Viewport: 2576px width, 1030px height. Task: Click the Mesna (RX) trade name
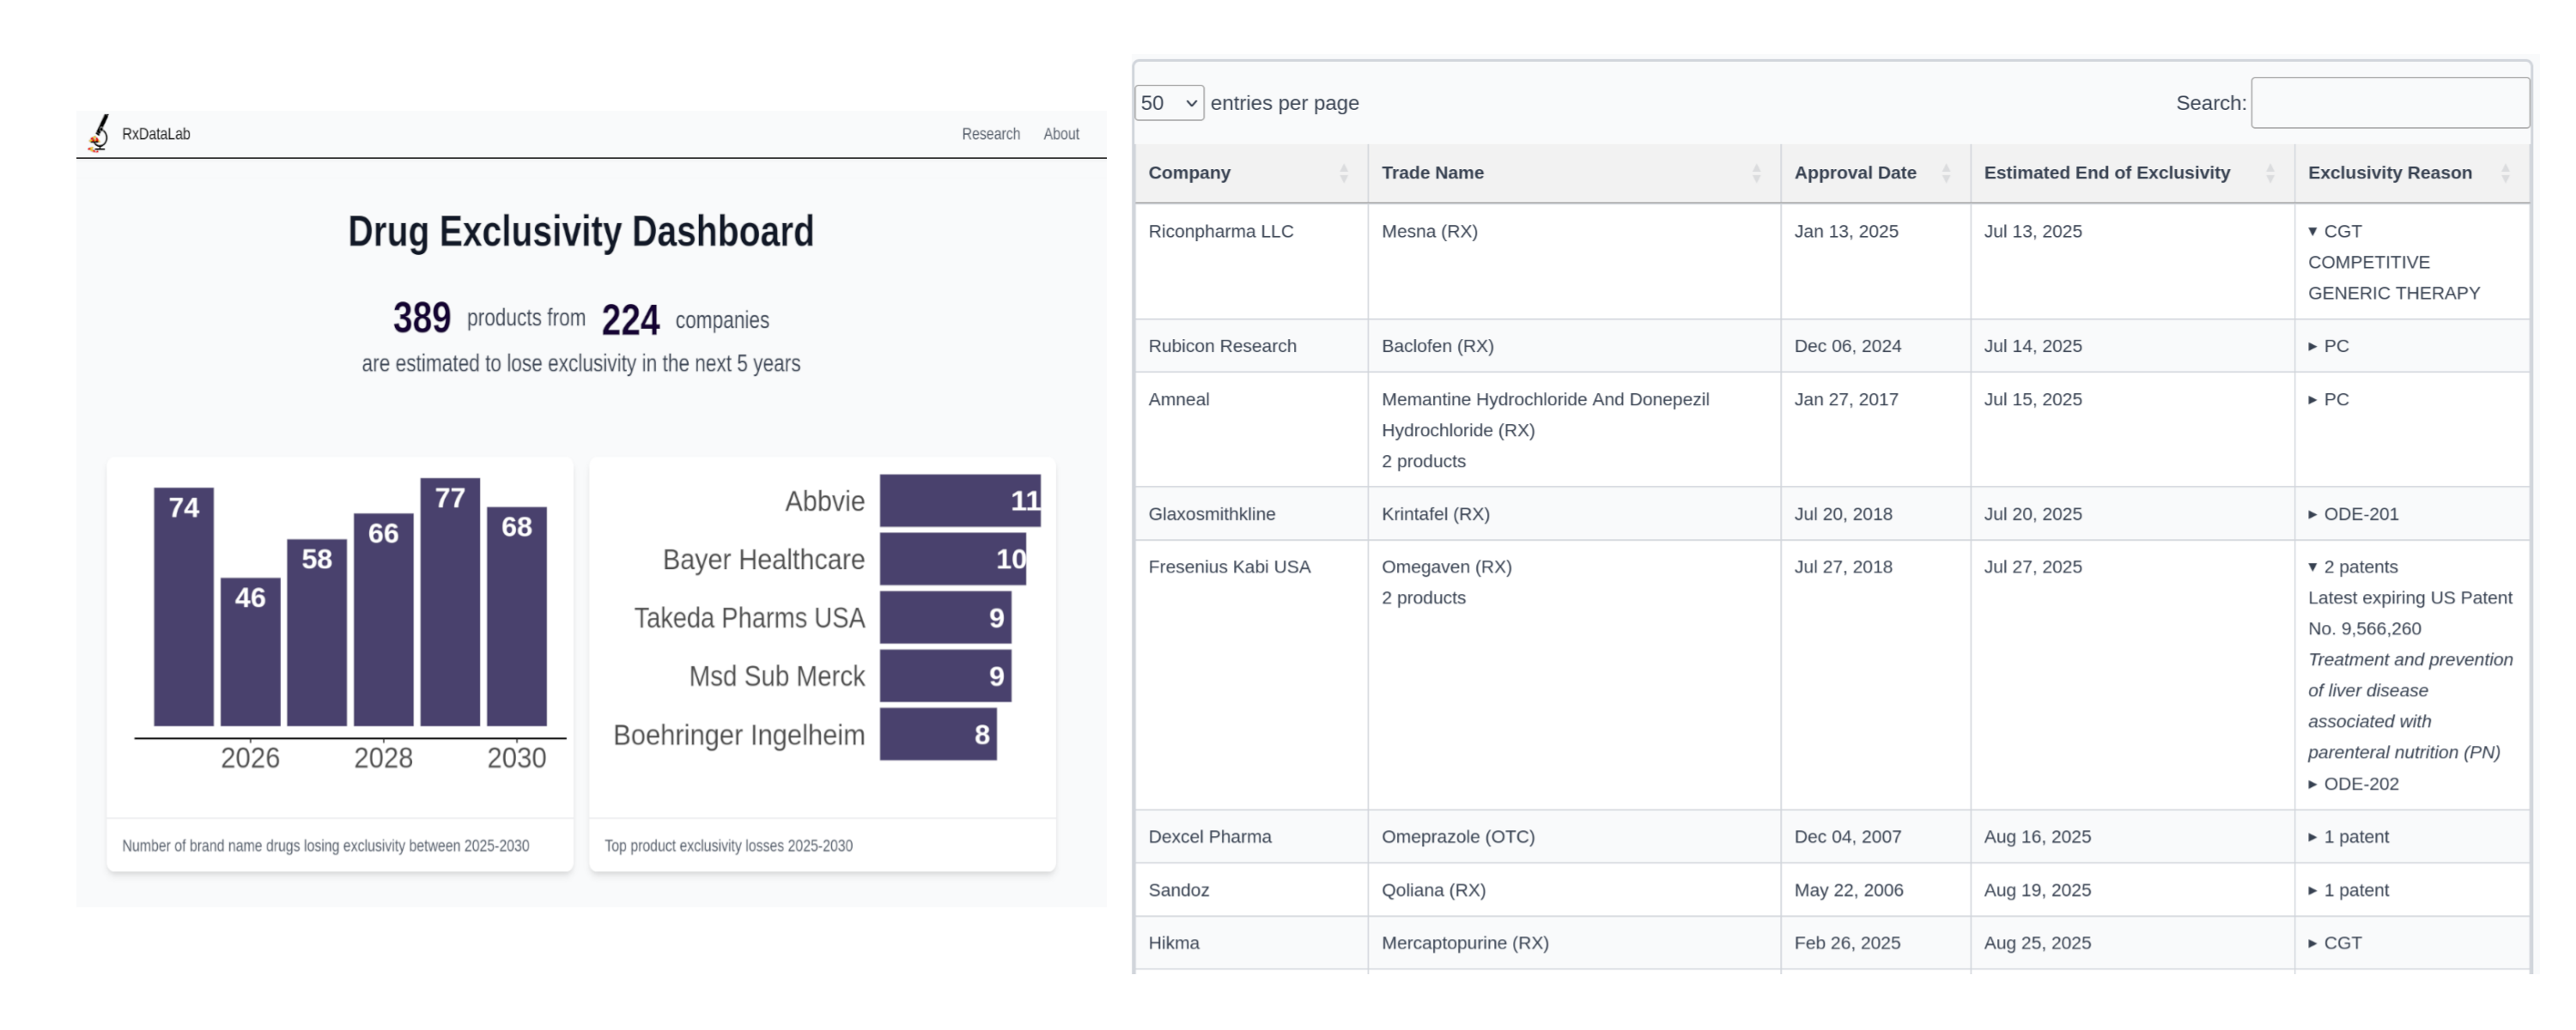point(1429,231)
